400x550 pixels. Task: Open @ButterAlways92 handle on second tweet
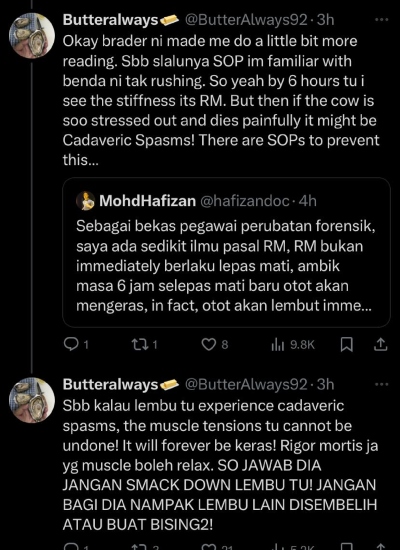pos(246,385)
